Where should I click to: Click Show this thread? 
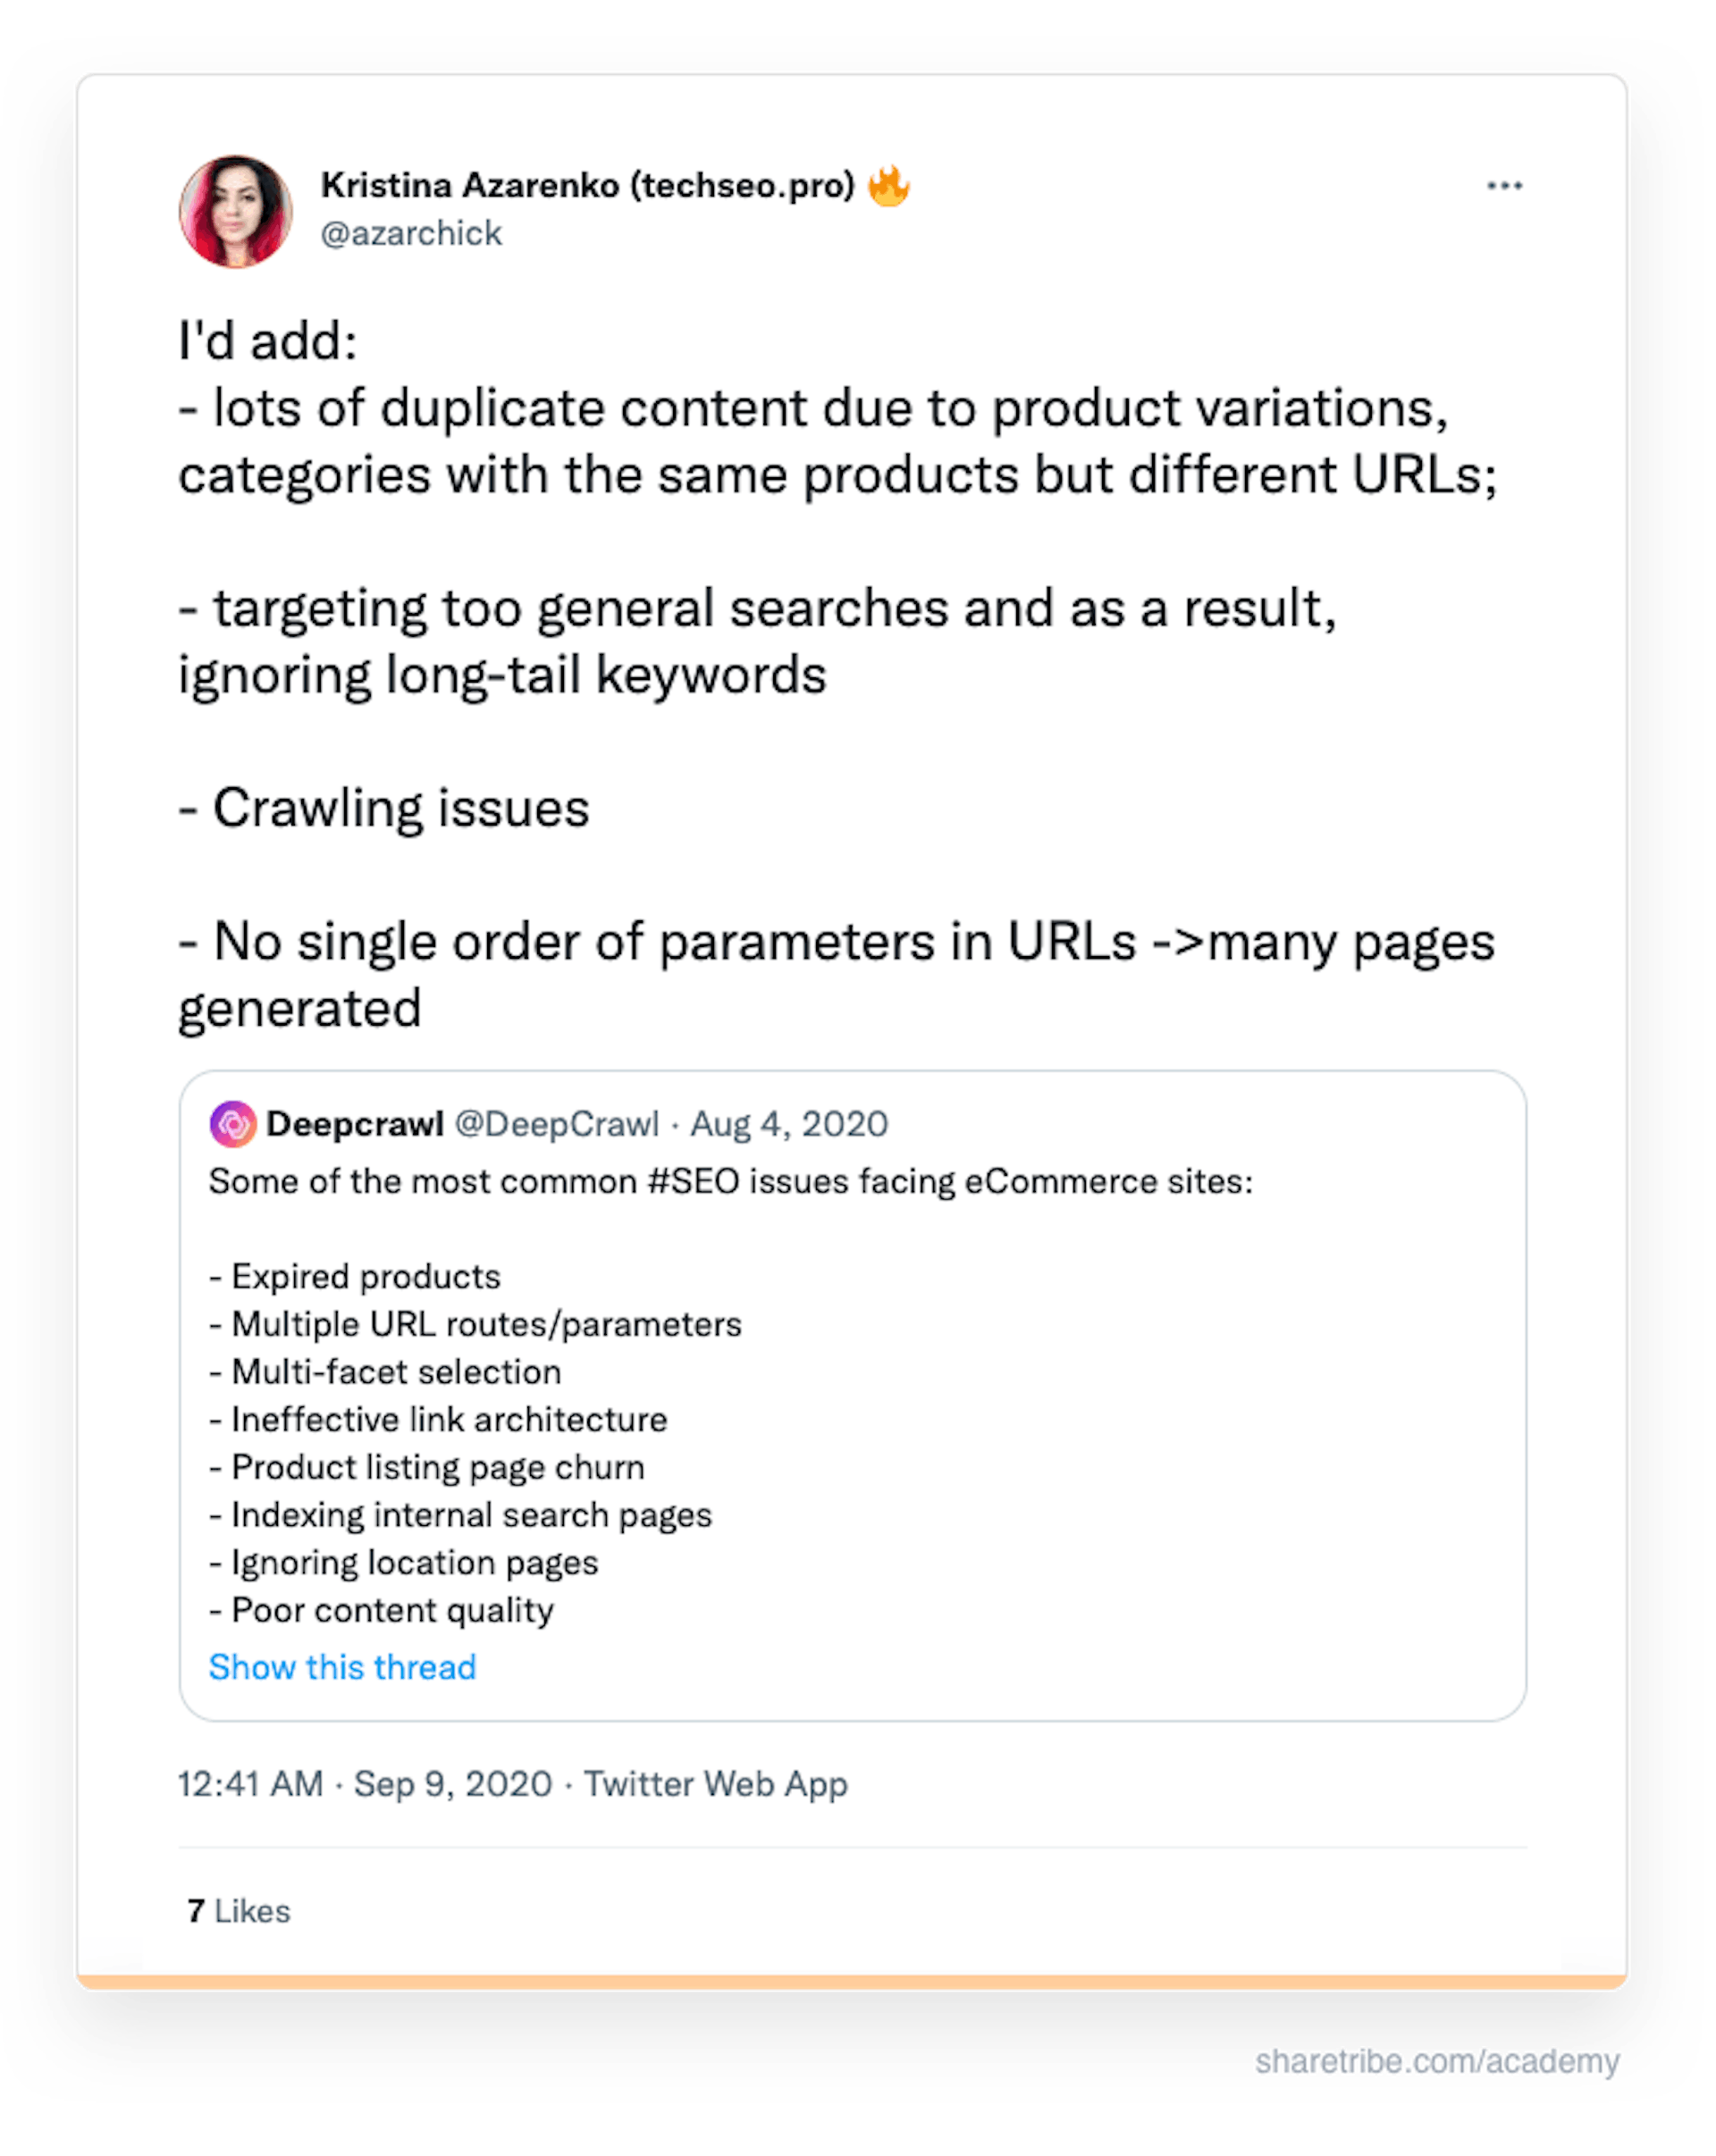[x=342, y=1666]
